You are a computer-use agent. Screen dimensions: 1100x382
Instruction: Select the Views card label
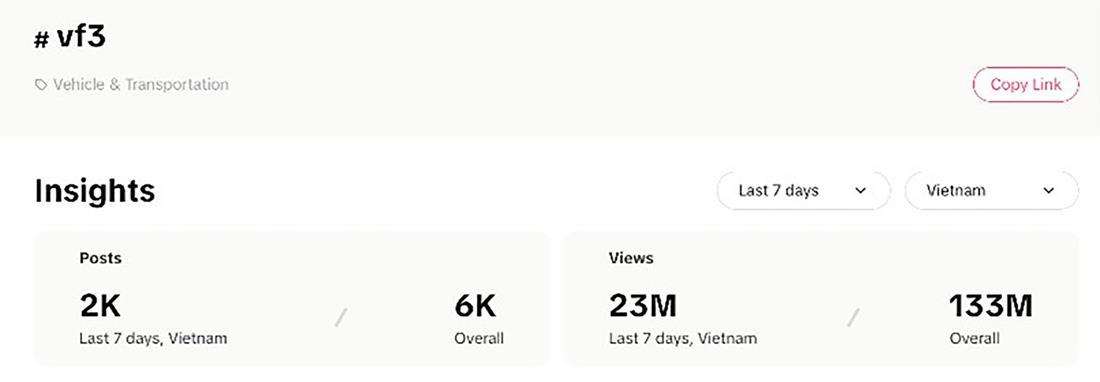coord(631,258)
